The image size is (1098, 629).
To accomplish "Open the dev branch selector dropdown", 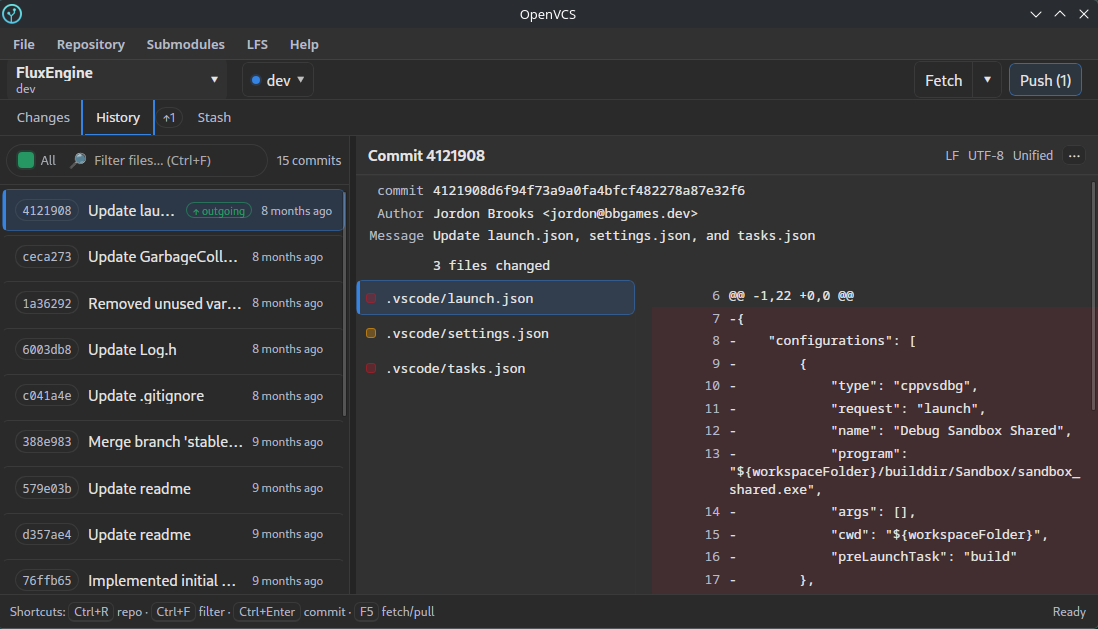I will point(277,79).
